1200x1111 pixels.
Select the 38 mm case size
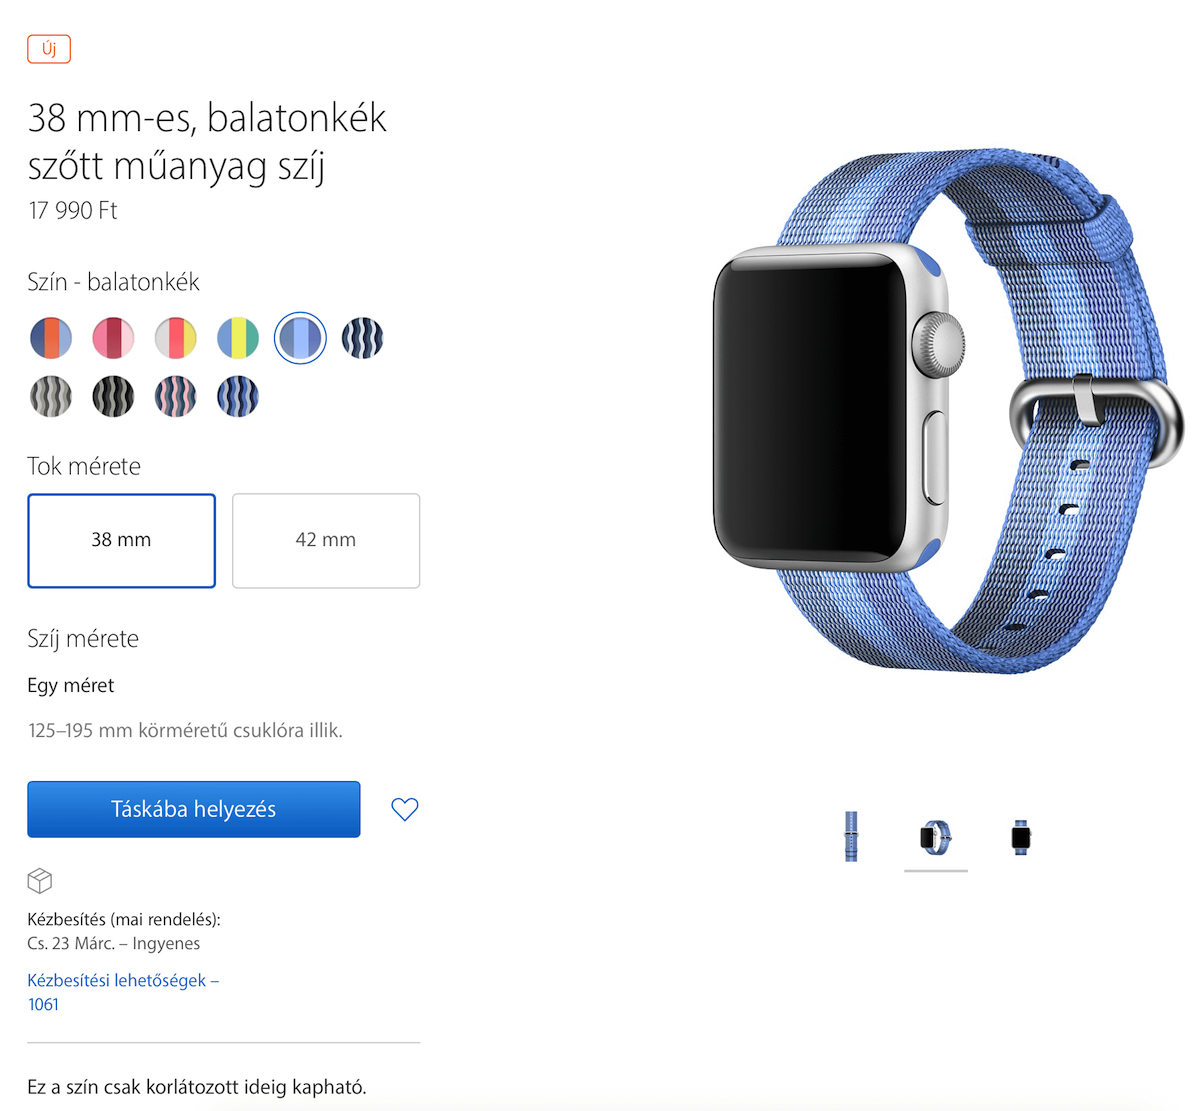pos(121,540)
